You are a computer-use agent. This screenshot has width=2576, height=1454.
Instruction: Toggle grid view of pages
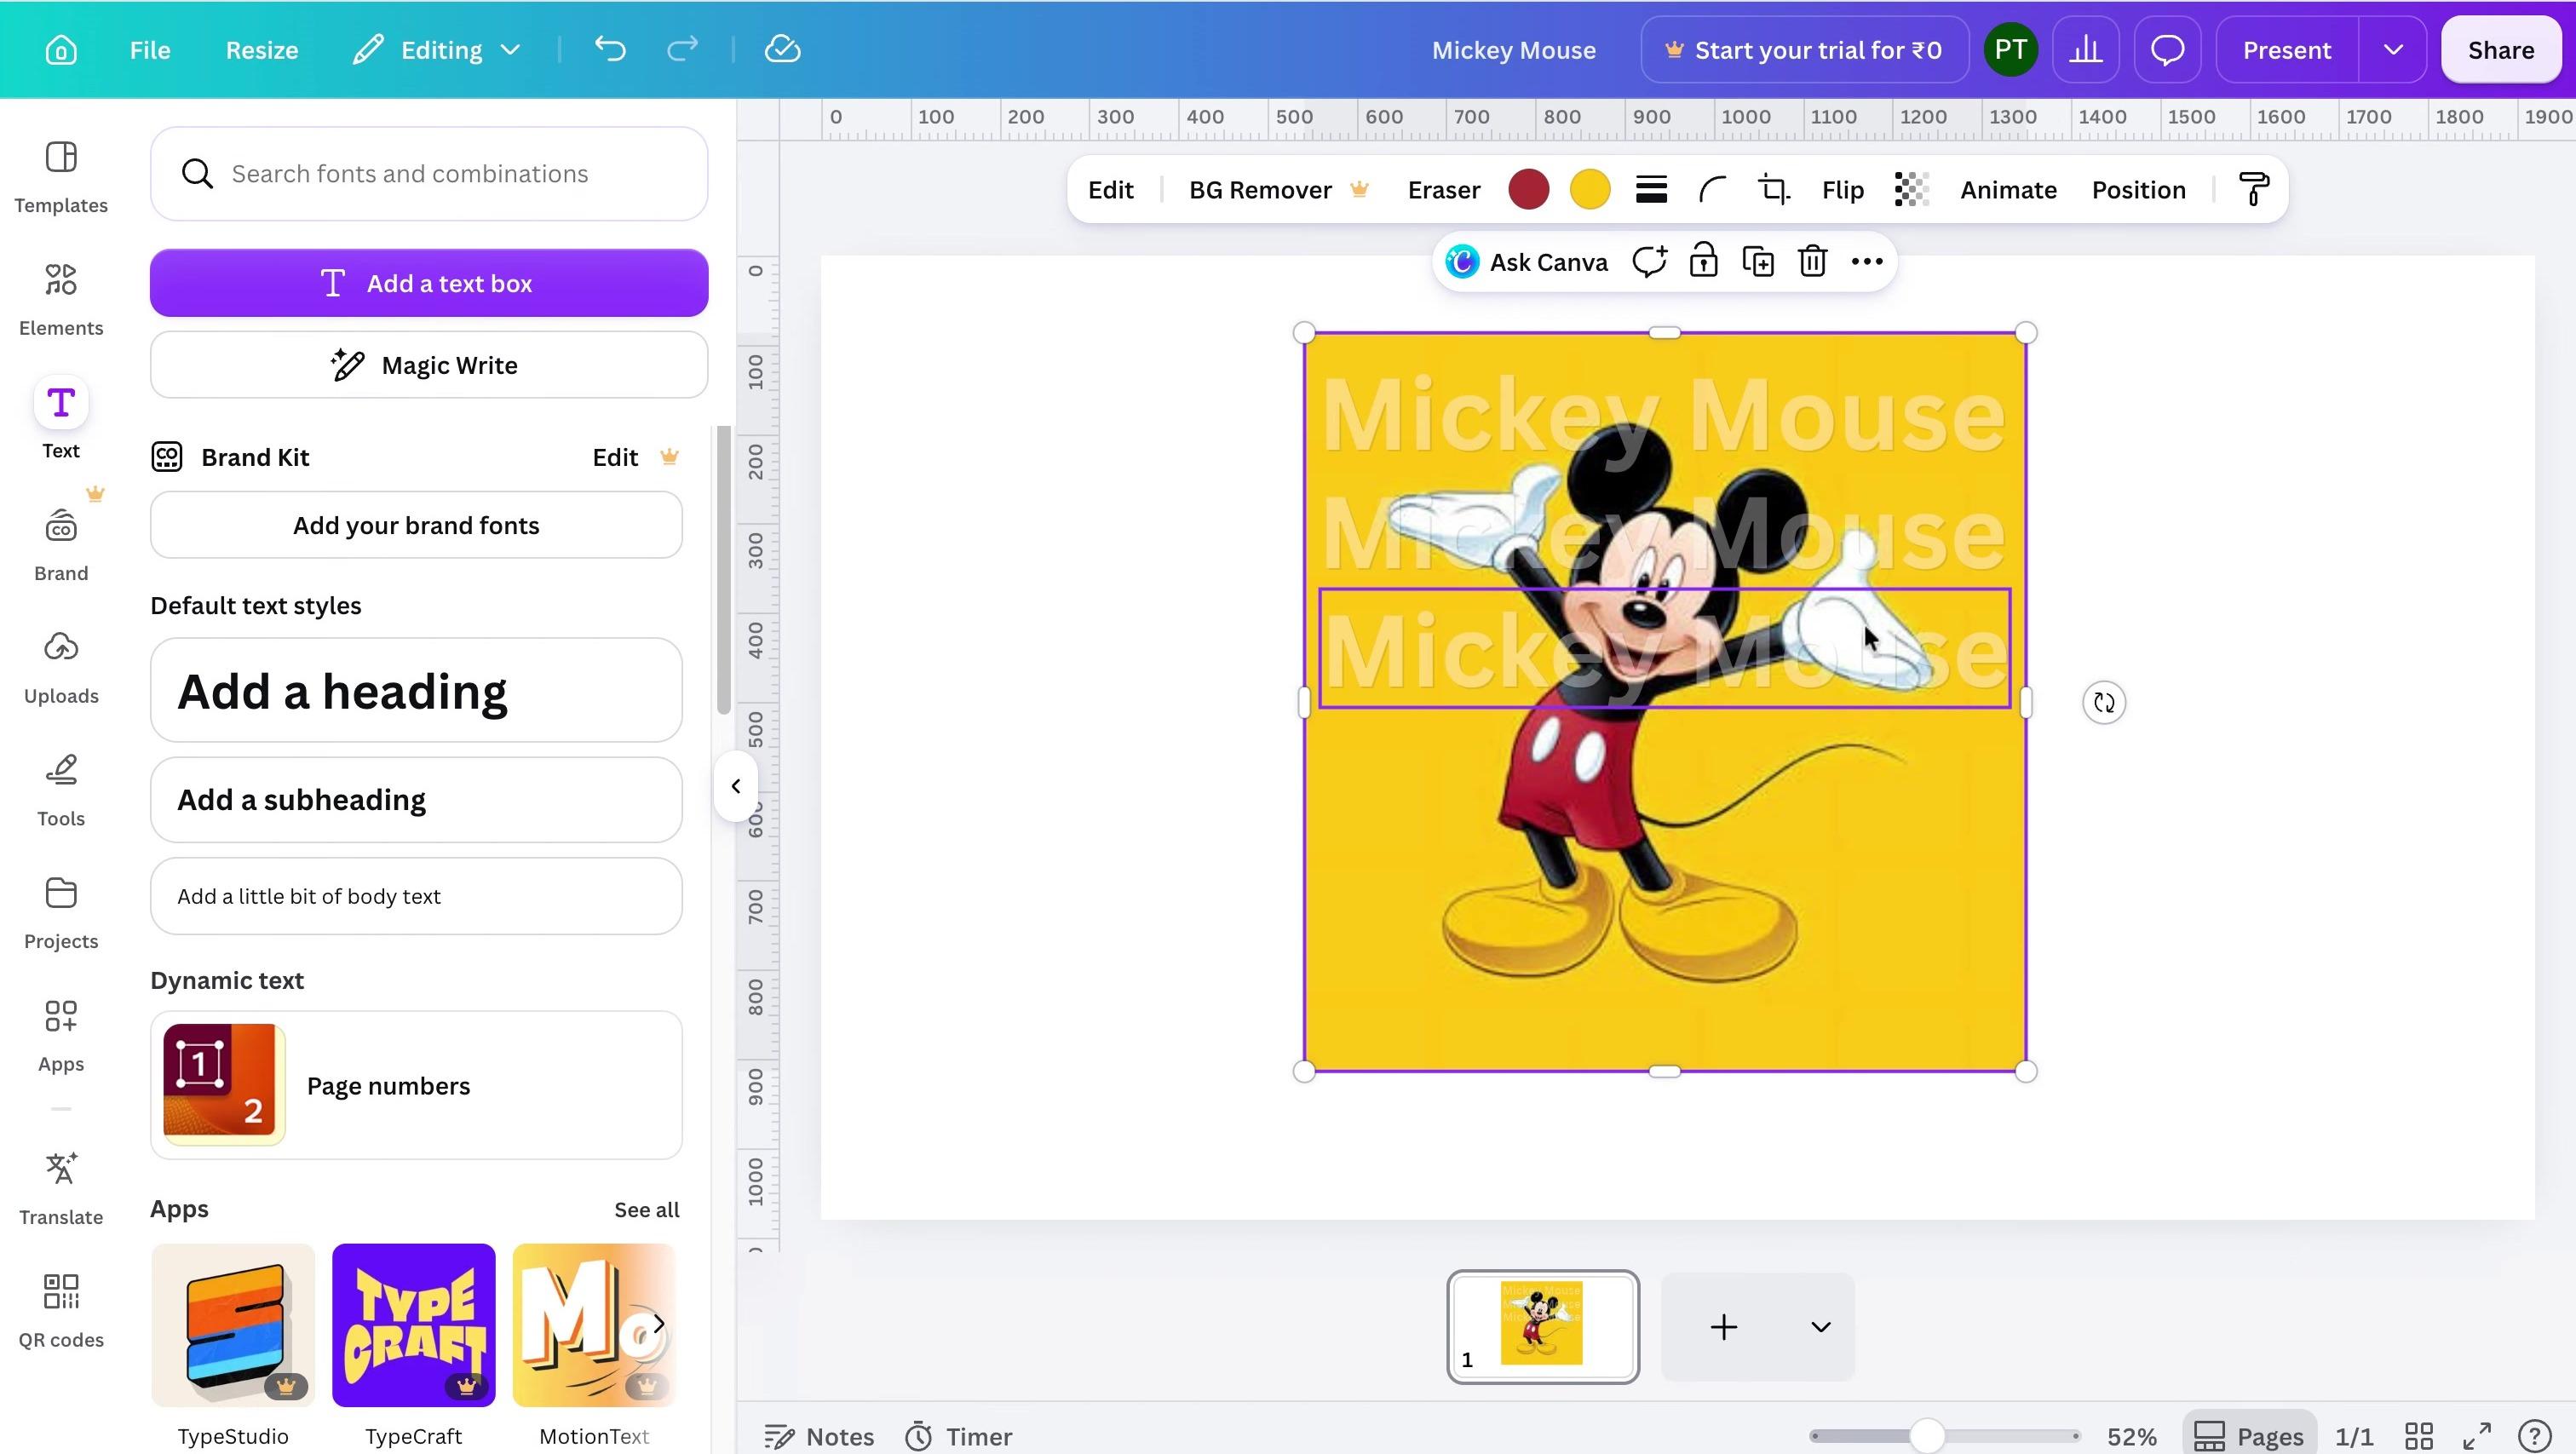(x=2418, y=1436)
